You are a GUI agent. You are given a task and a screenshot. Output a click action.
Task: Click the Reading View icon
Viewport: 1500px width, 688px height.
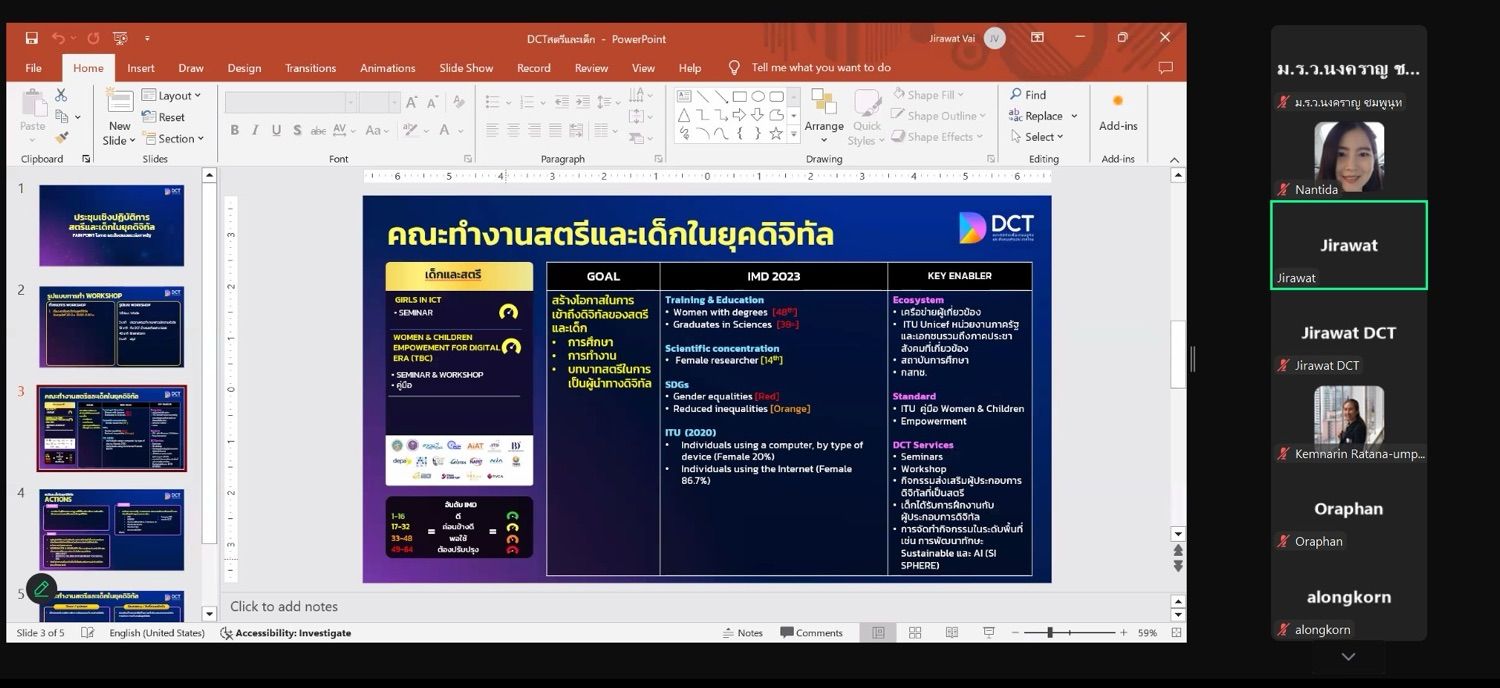tap(951, 633)
